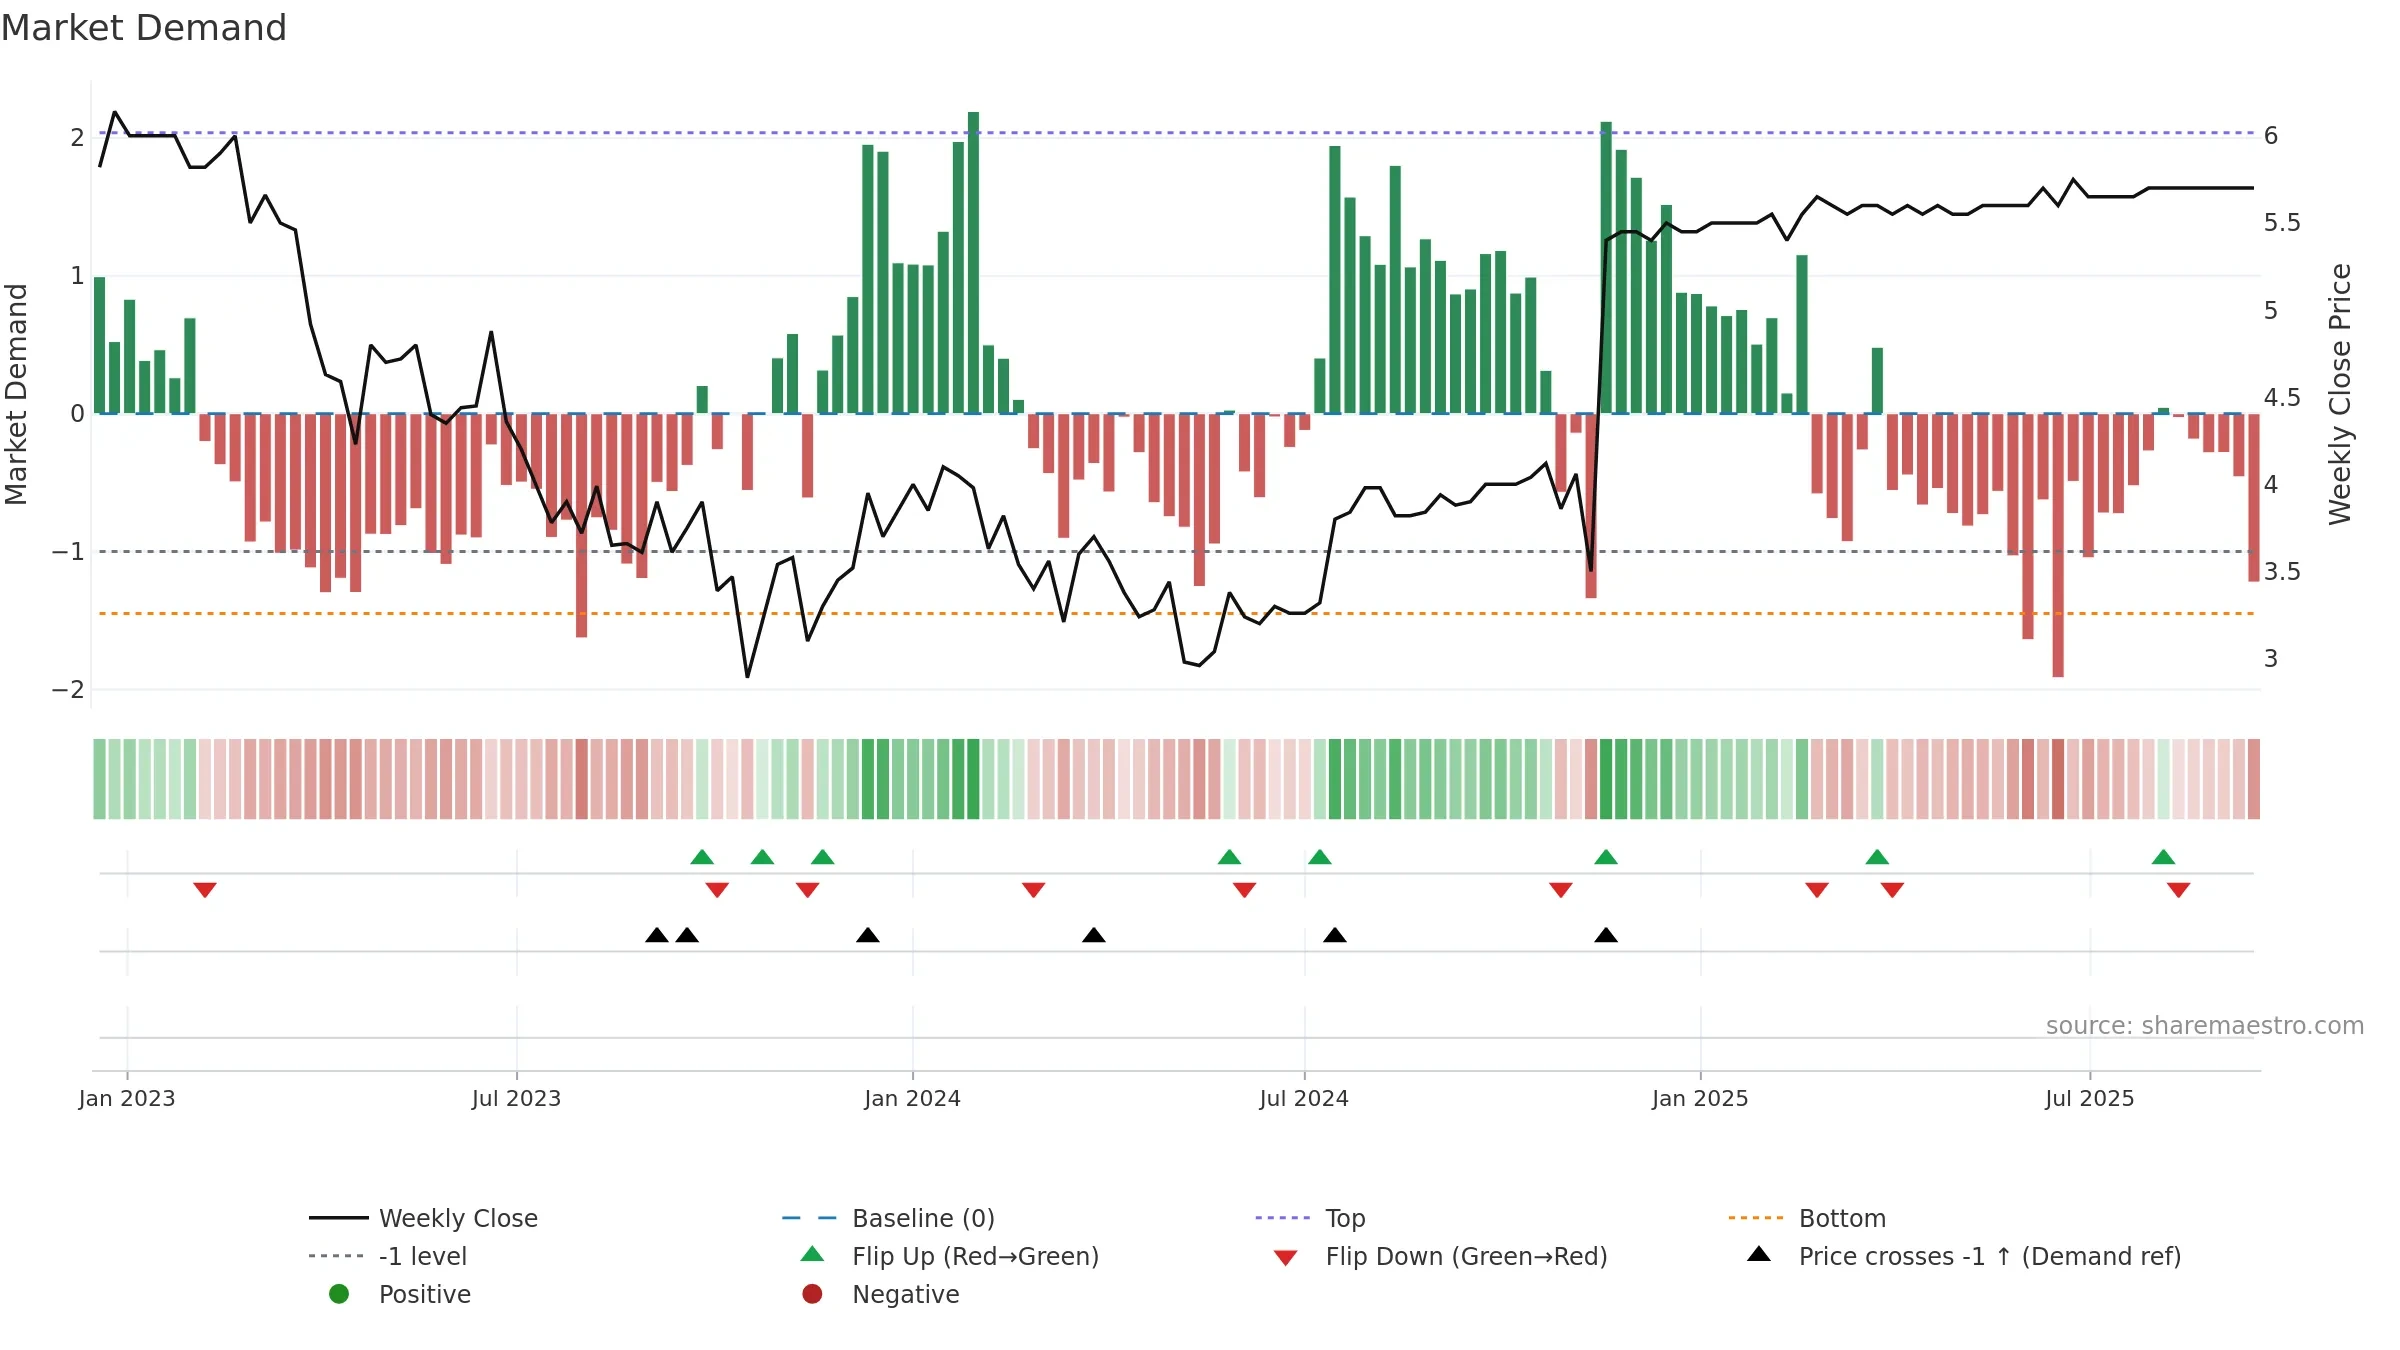This screenshot has width=2400, height=1350.
Task: Click the Jul 2025 axis label
Action: click(2090, 1098)
